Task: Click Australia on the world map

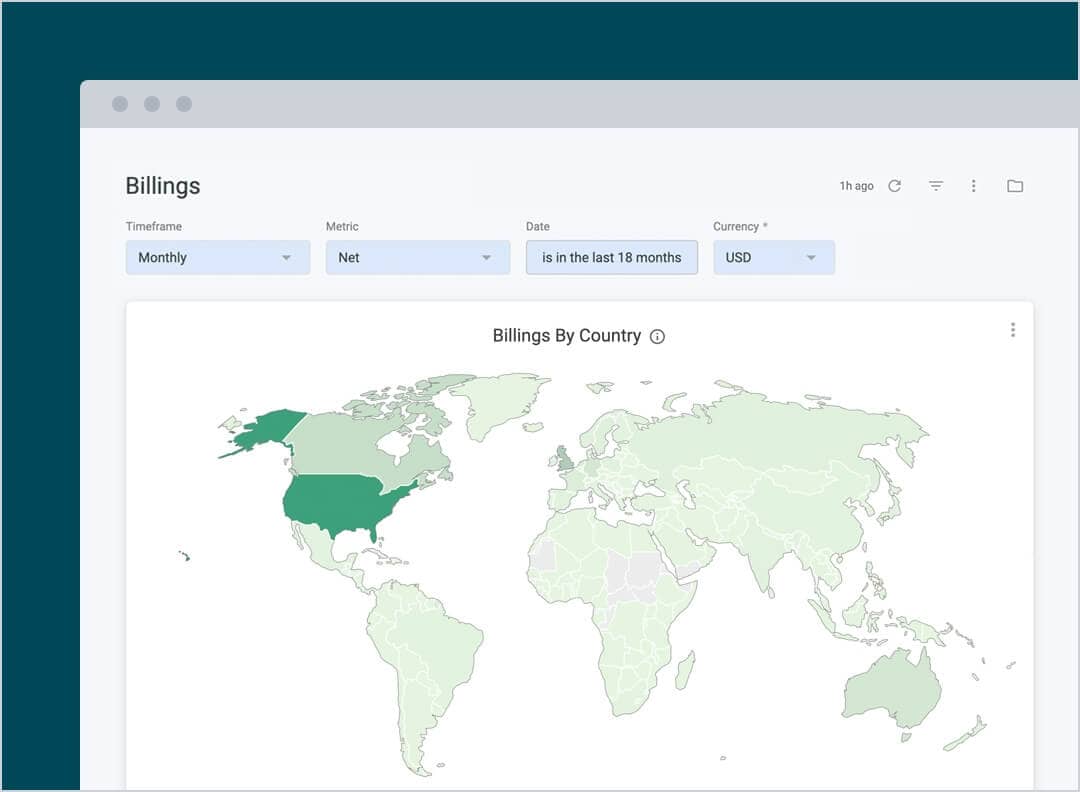Action: coord(892,691)
